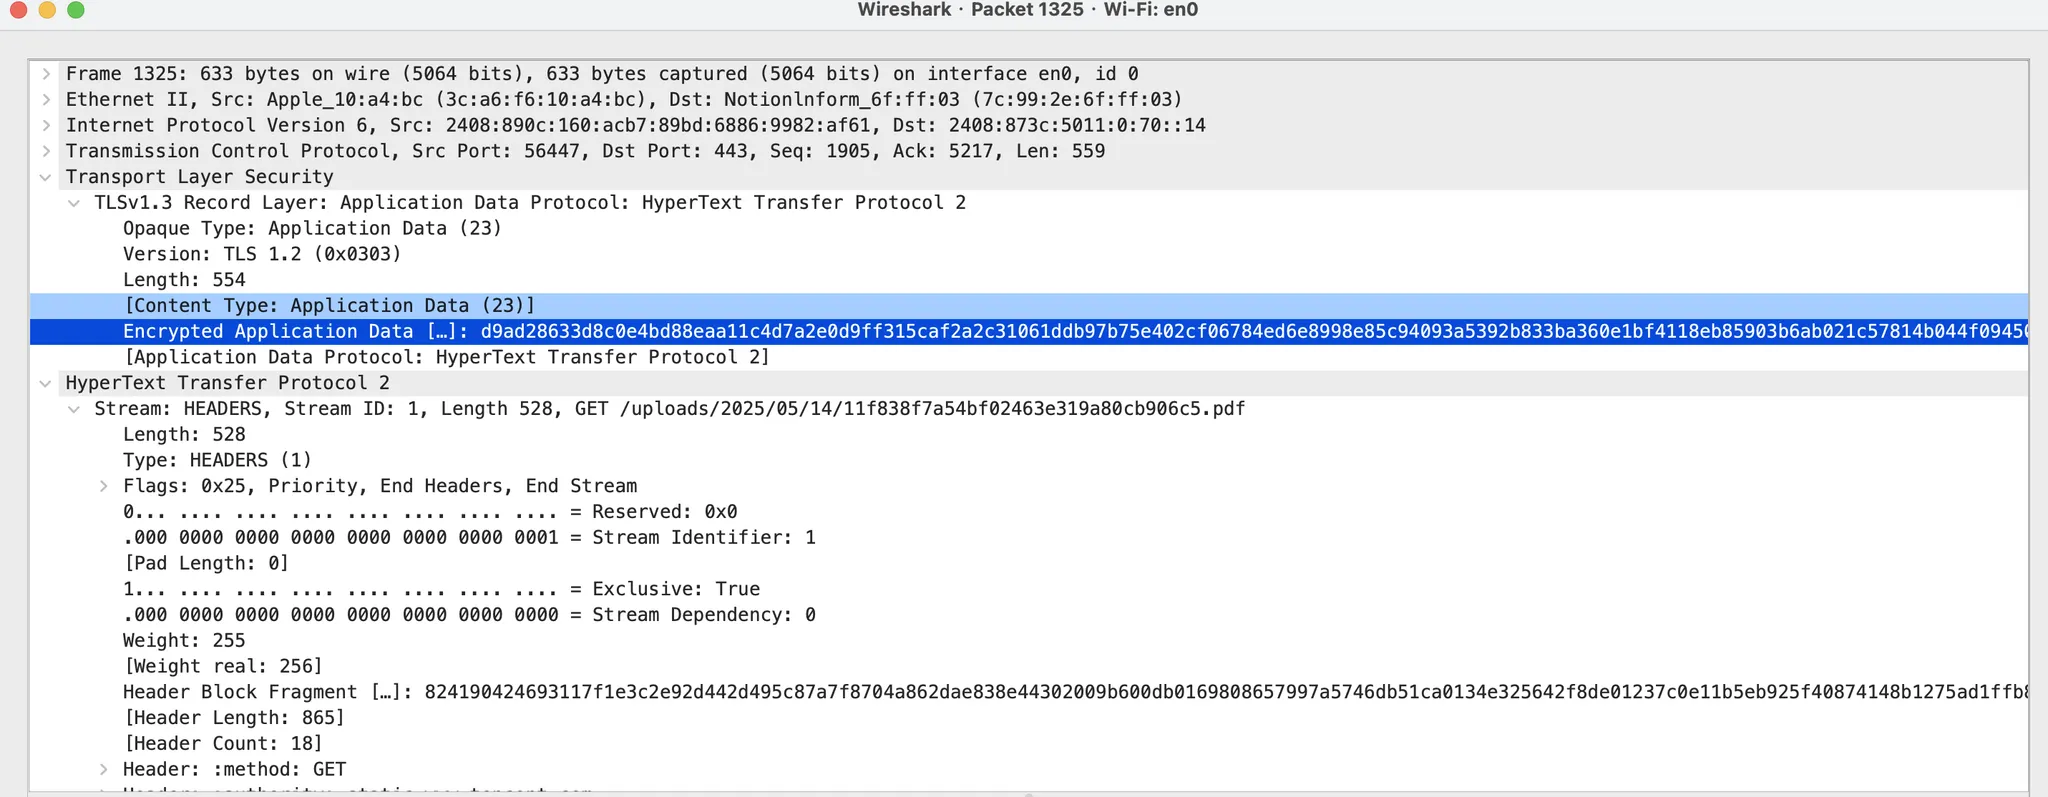
Task: Collapse the HyperText Transfer Protocol 2 section
Action: 46,383
